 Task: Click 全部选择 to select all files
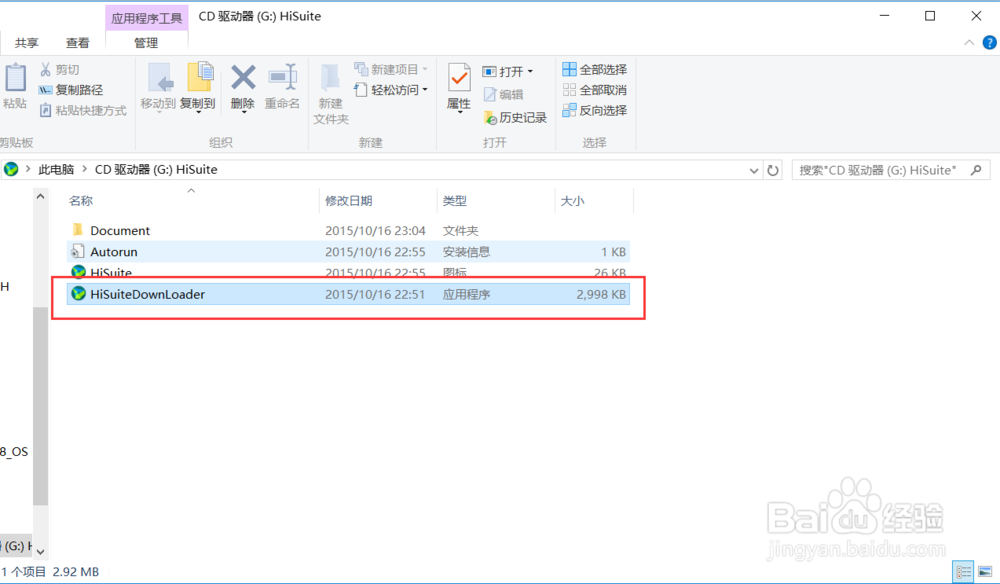click(600, 70)
